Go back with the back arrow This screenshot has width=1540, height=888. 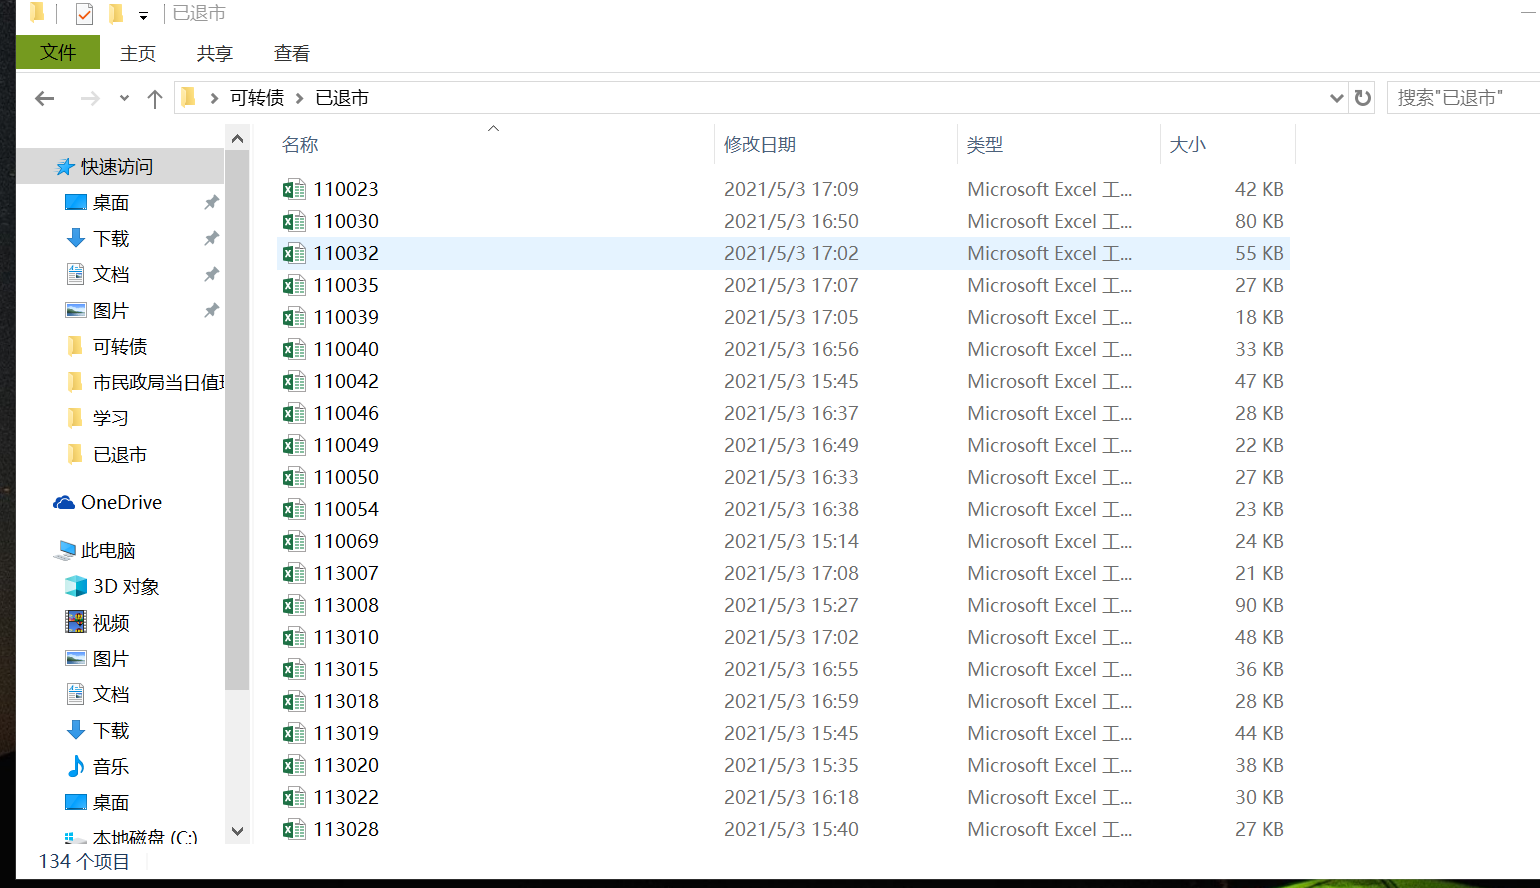(44, 98)
